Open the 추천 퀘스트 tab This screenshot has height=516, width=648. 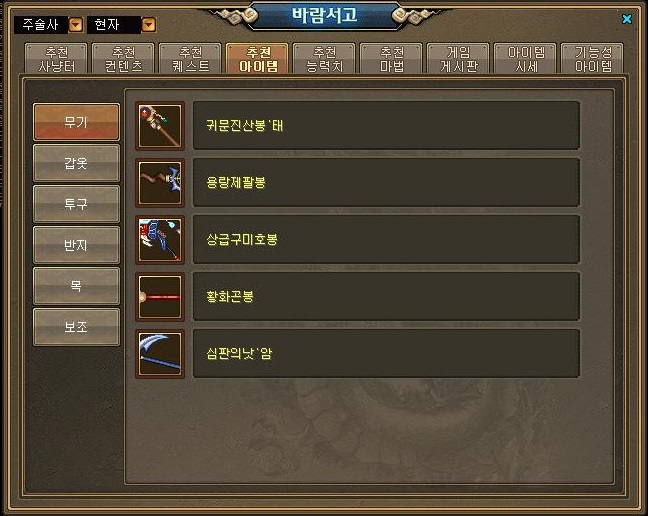point(191,59)
